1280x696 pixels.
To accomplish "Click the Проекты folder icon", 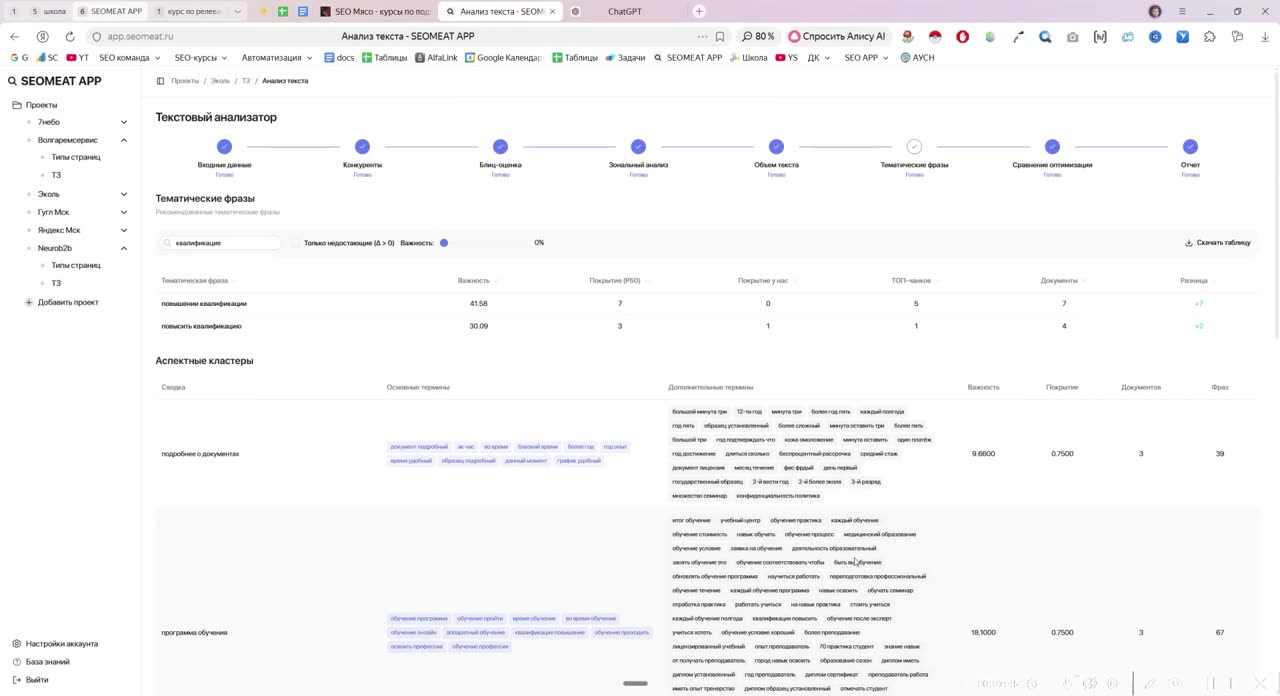I will (x=16, y=105).
